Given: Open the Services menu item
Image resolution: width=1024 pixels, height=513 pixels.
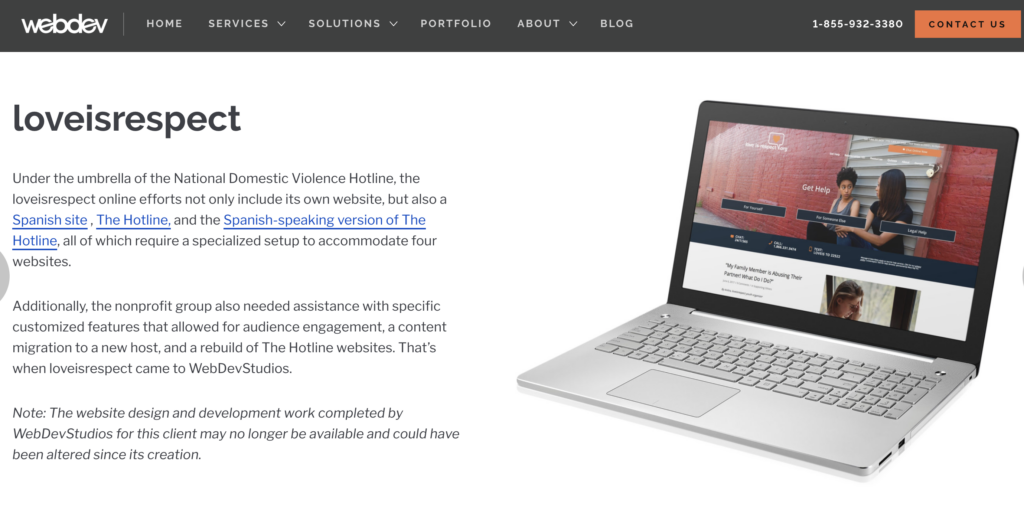Looking at the screenshot, I should [238, 23].
